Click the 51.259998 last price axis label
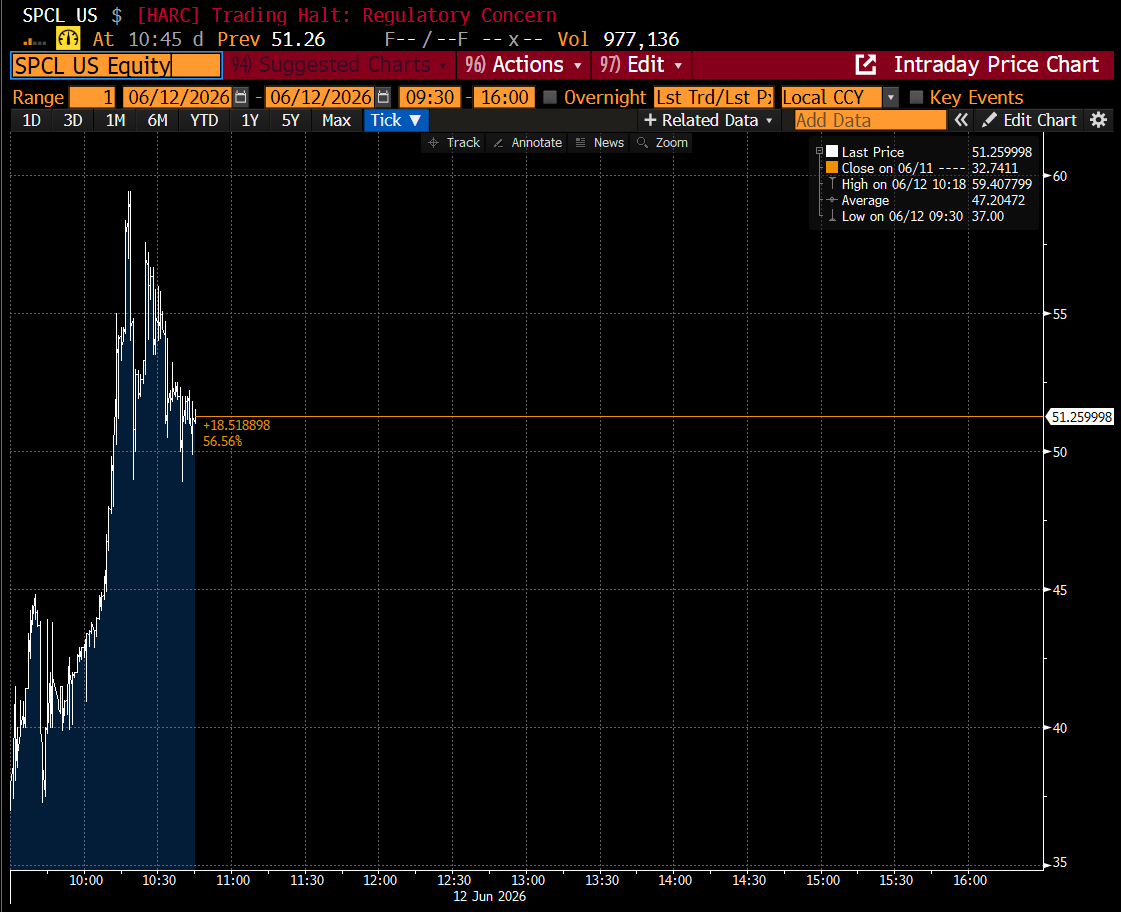The width and height of the screenshot is (1121, 912). click(x=1081, y=417)
